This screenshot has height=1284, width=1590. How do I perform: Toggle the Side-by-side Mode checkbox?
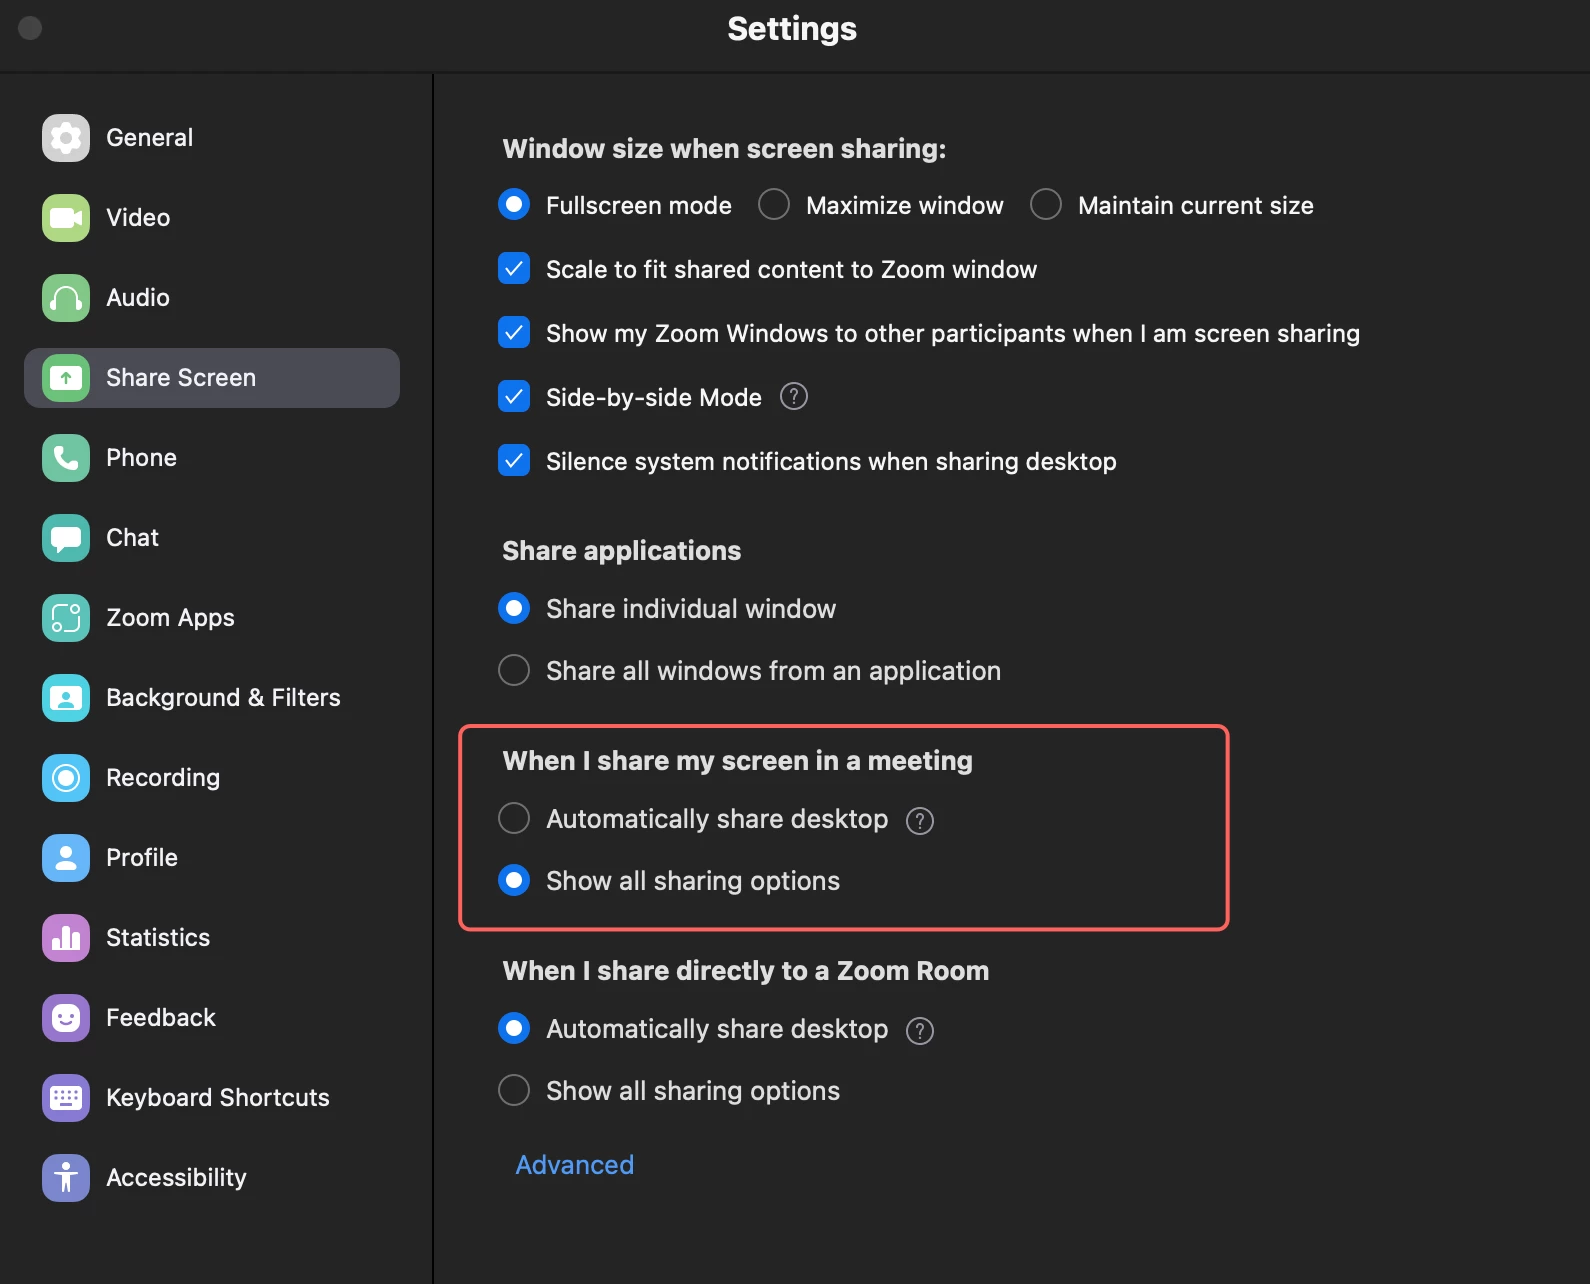click(514, 397)
